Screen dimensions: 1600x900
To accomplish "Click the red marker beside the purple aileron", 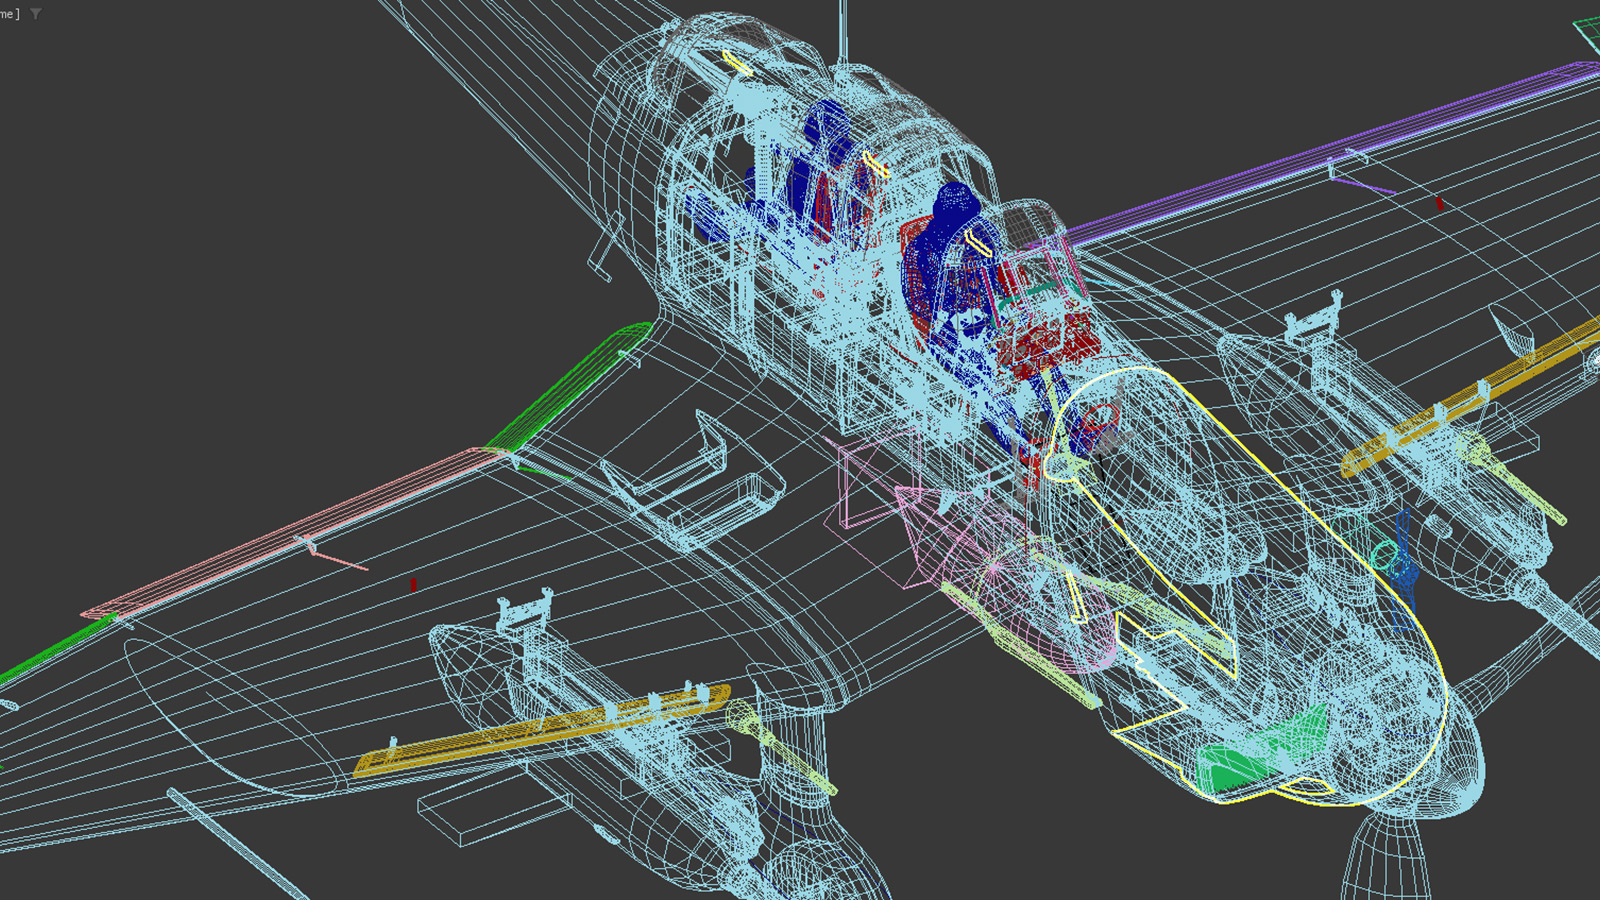I will click(x=1439, y=203).
